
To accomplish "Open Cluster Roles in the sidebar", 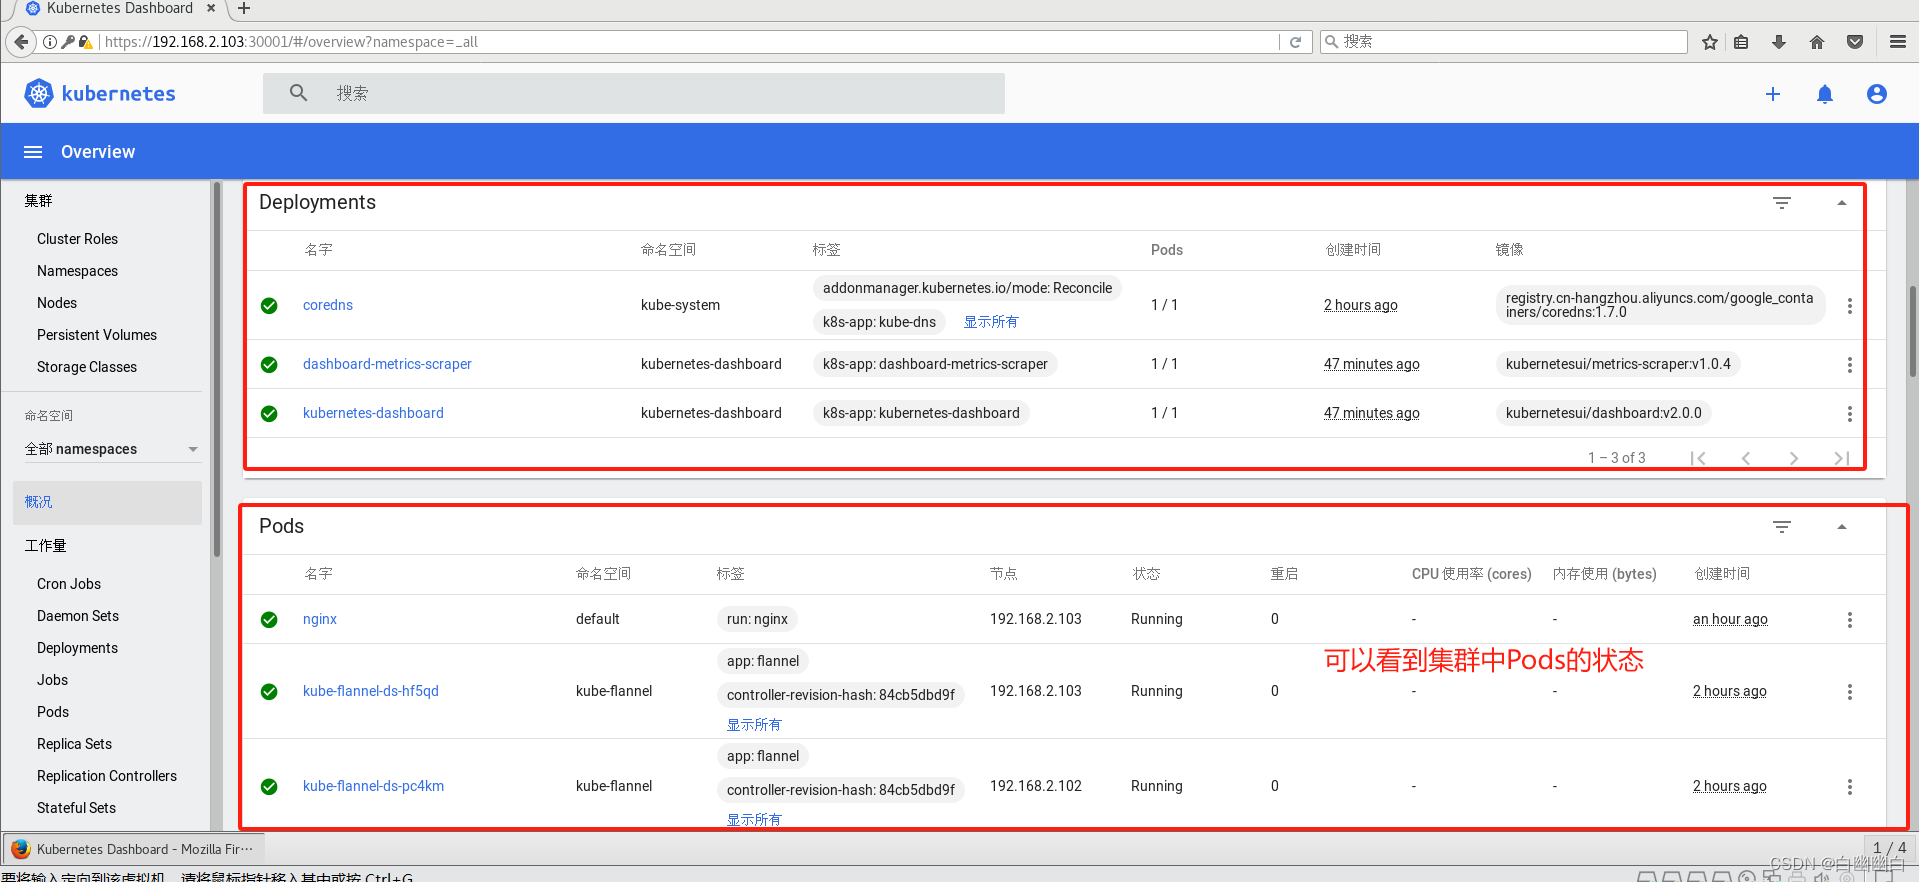I will point(77,239).
